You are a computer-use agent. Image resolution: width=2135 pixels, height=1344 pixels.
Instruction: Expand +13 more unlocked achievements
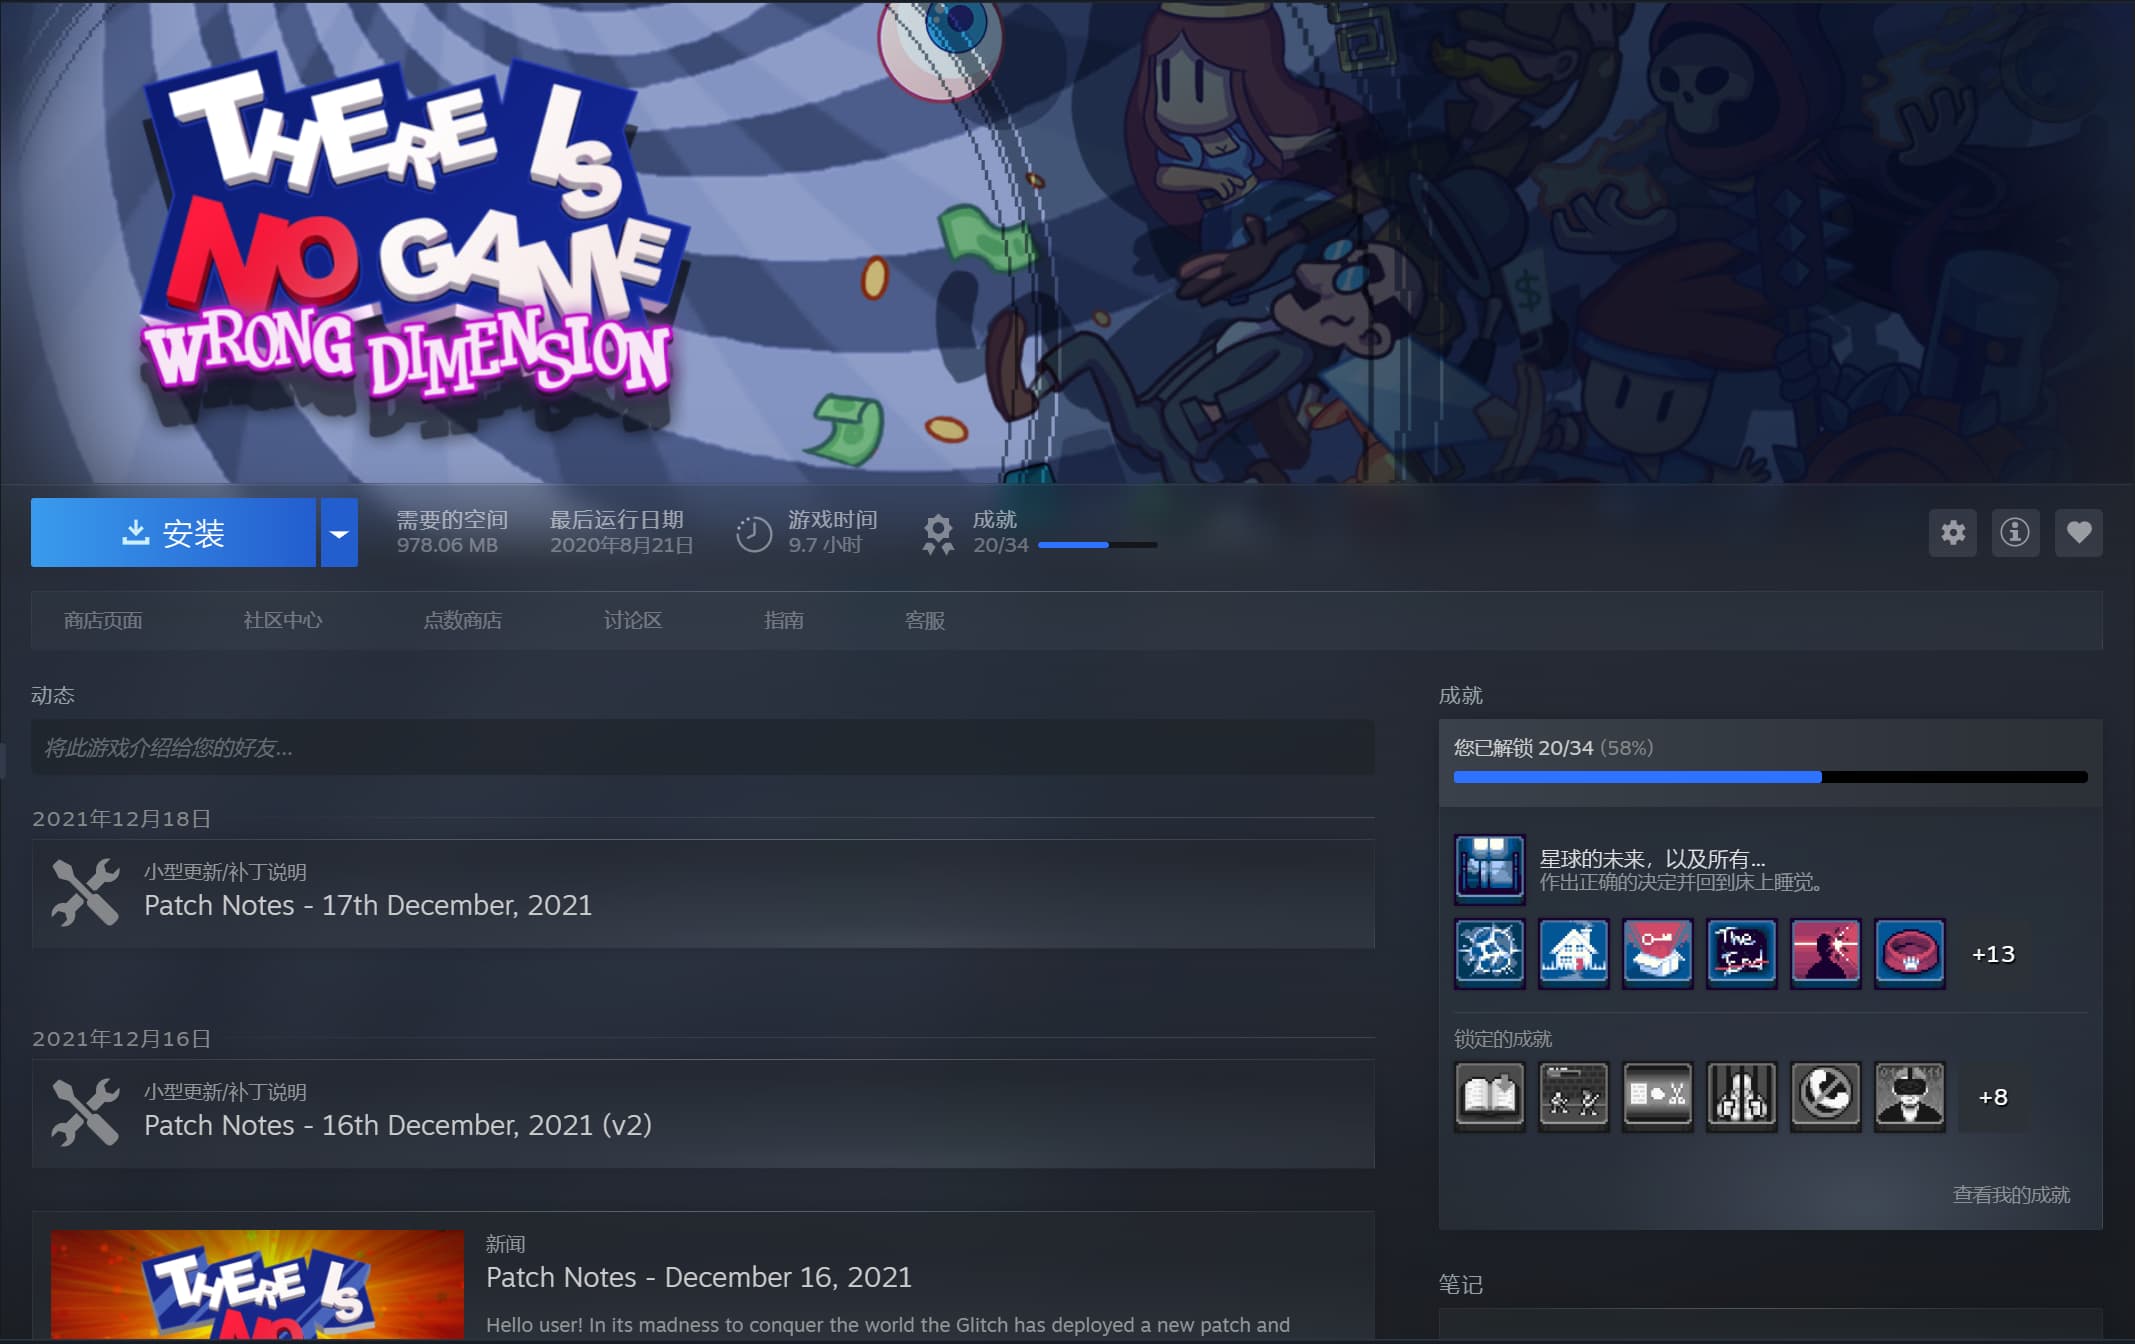click(x=1992, y=954)
